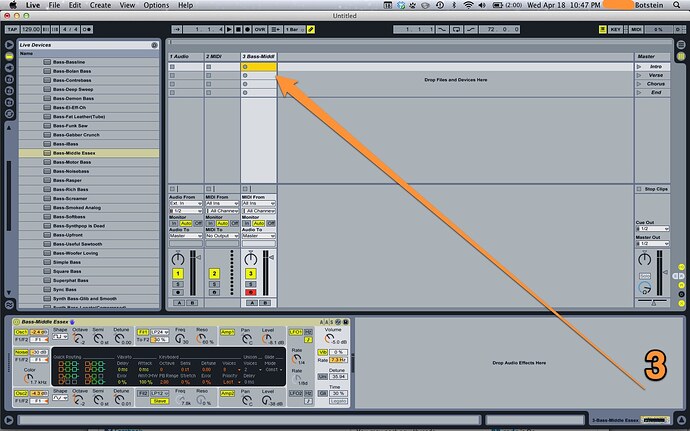Toggle the KEY map mode button
Image resolution: width=690 pixels, height=431 pixels.
[615, 29]
